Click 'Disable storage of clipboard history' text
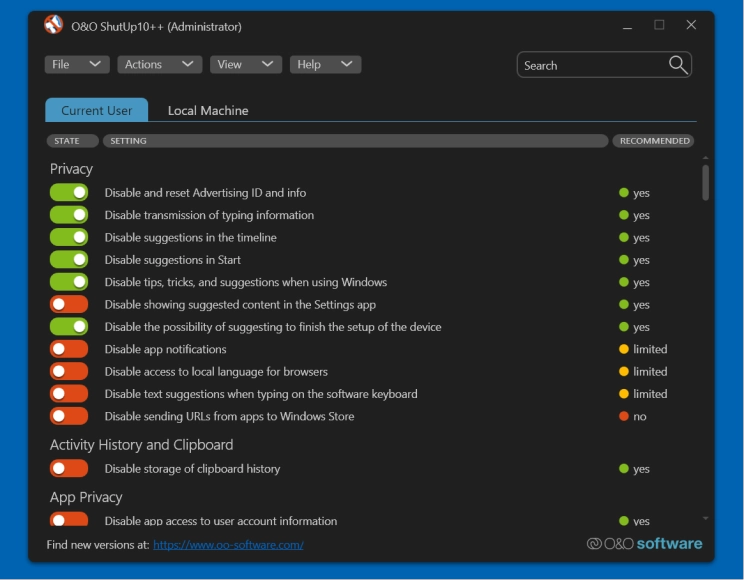Viewport: 744px width, 580px height. coord(192,469)
